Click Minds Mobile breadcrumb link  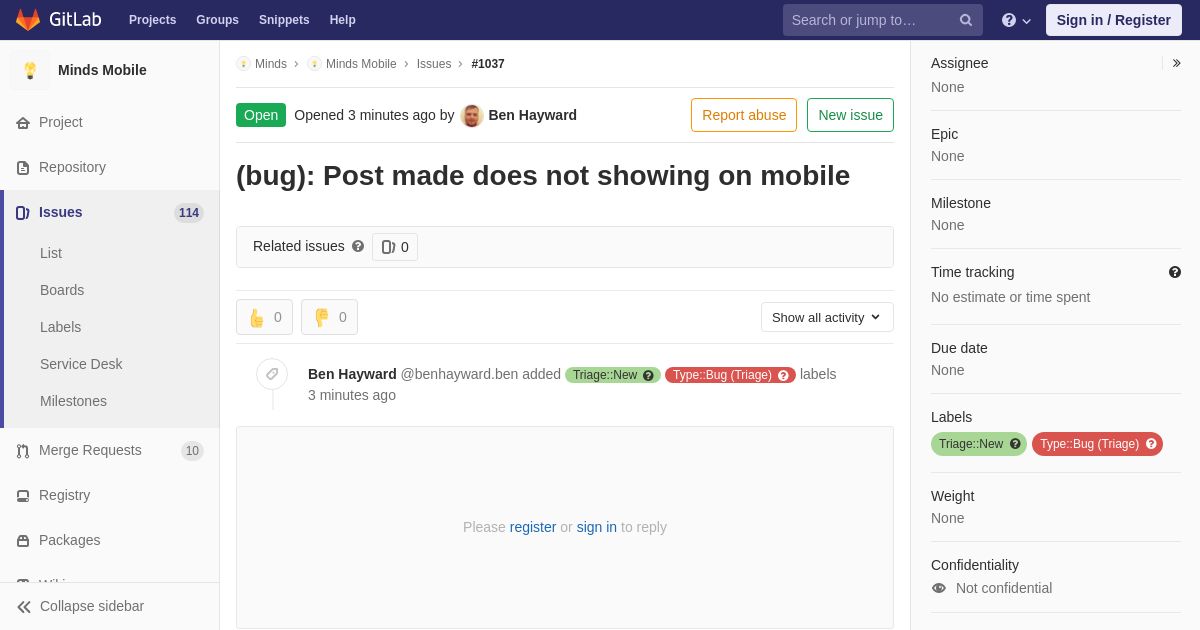[x=361, y=64]
